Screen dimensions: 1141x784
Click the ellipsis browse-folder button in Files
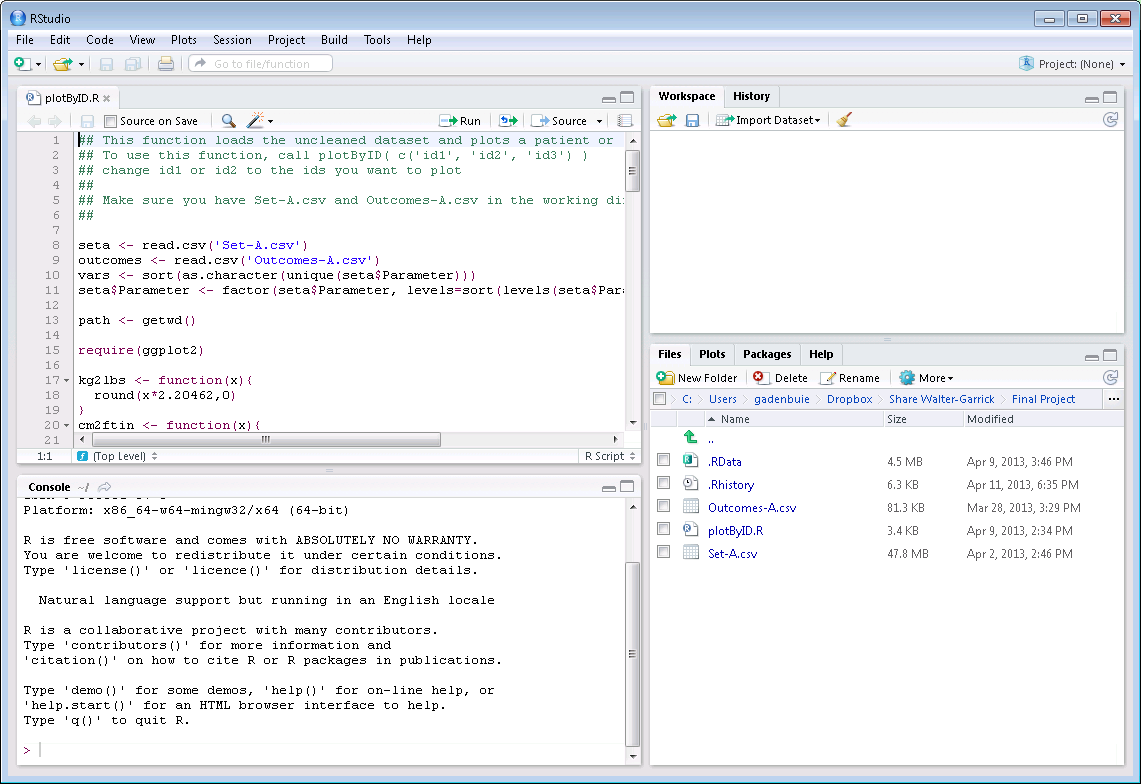point(1113,399)
